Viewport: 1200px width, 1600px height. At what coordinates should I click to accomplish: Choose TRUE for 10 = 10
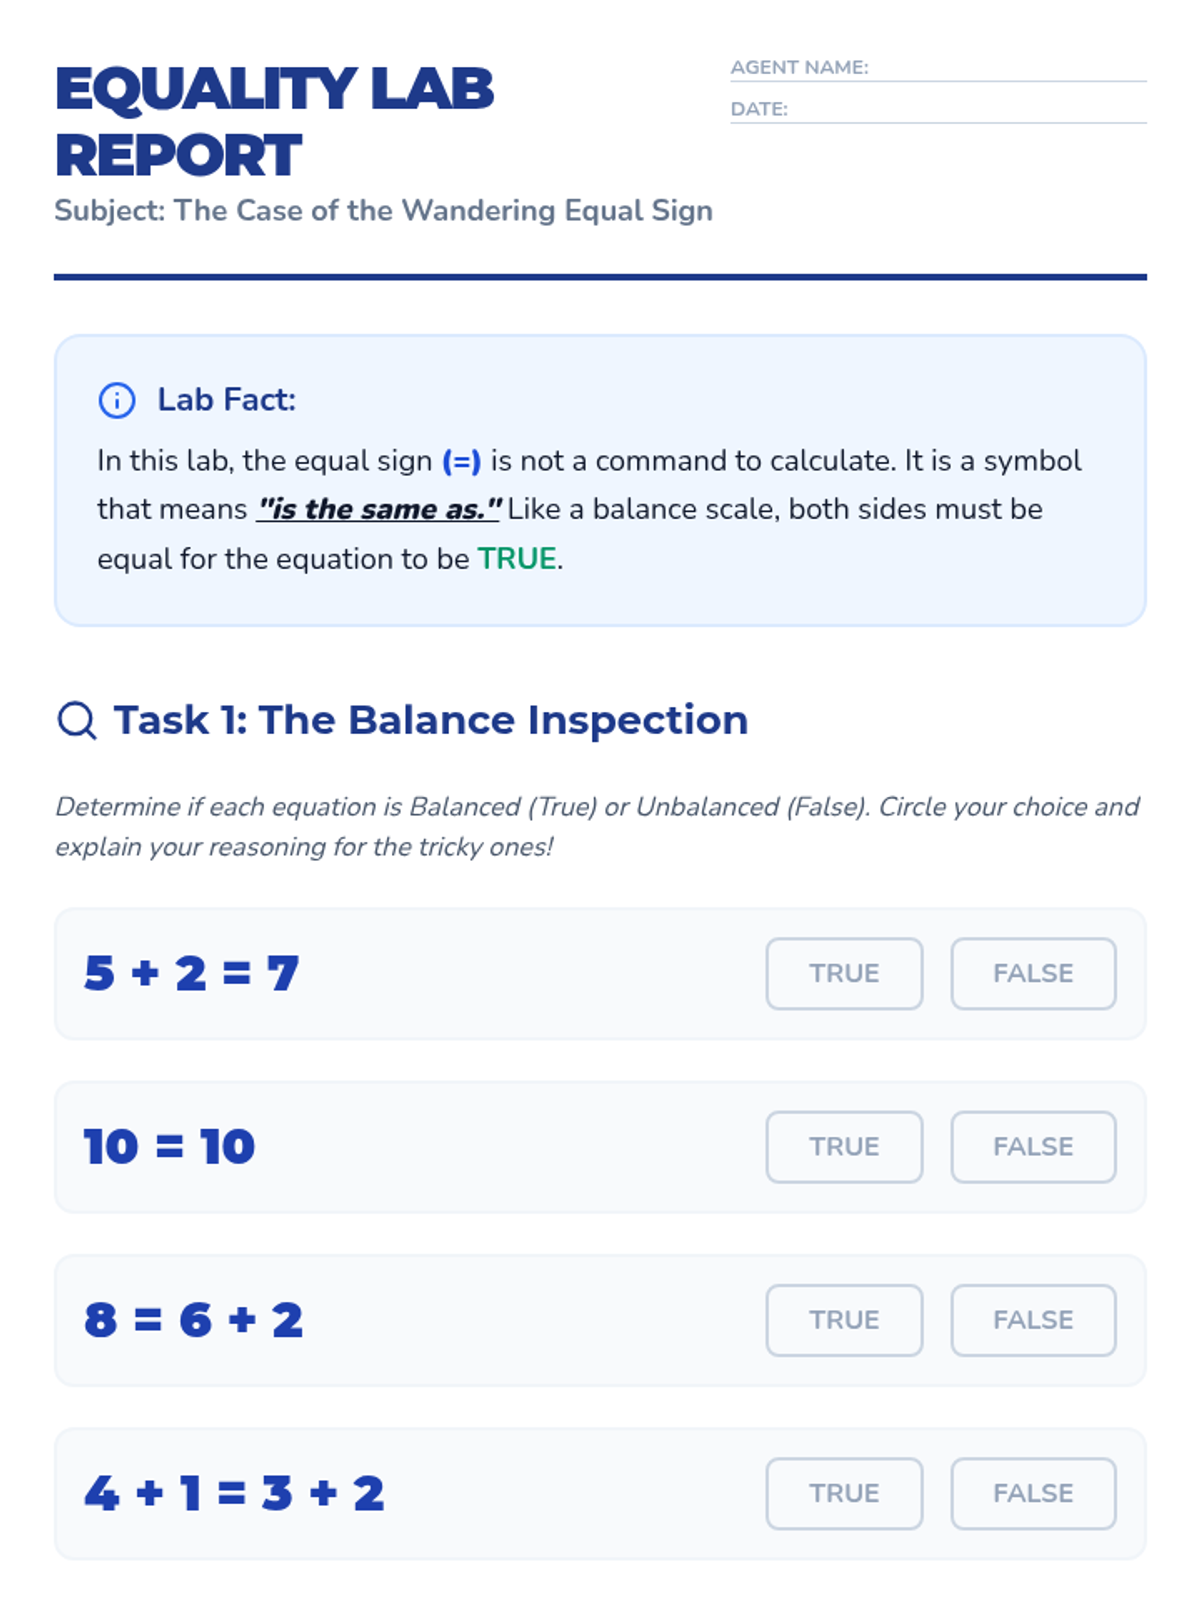pyautogui.click(x=844, y=1146)
